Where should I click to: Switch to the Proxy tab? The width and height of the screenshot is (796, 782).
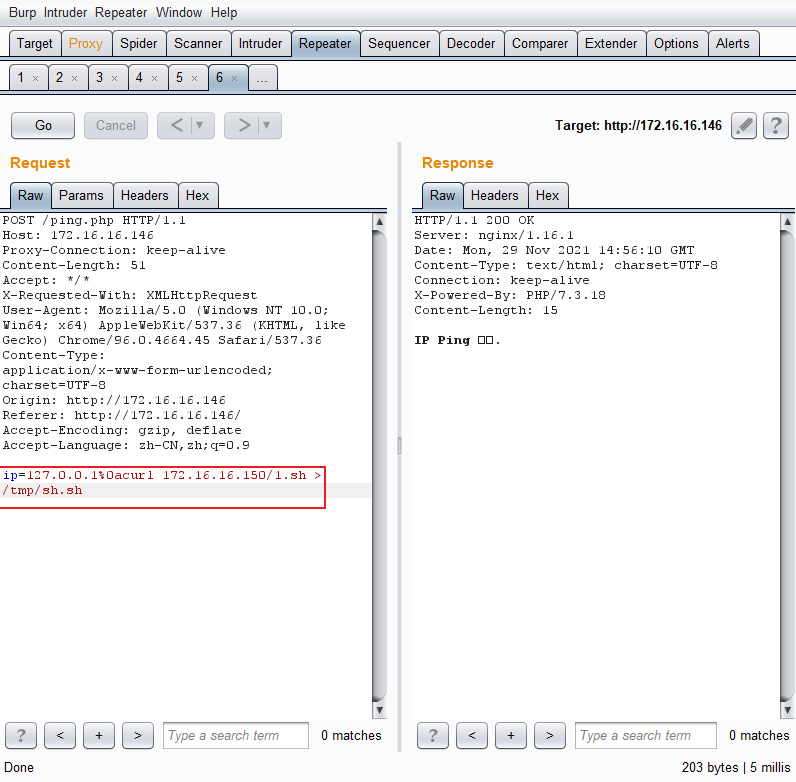86,44
